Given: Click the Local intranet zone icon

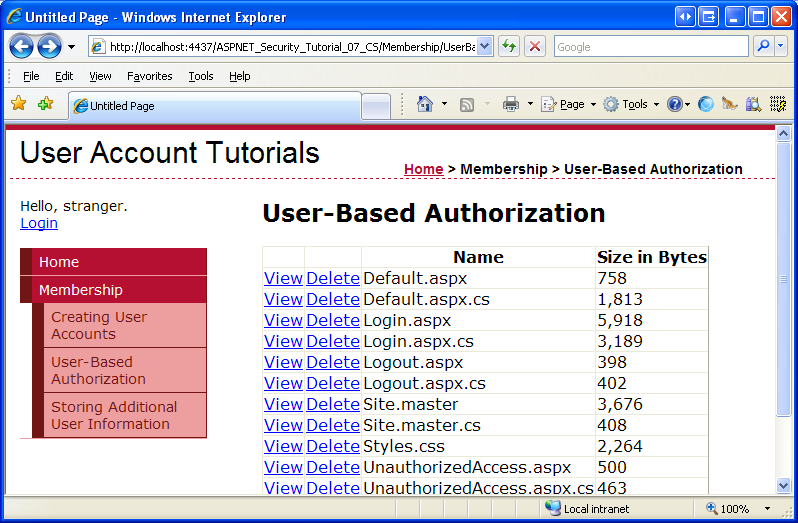Looking at the screenshot, I should 553,507.
